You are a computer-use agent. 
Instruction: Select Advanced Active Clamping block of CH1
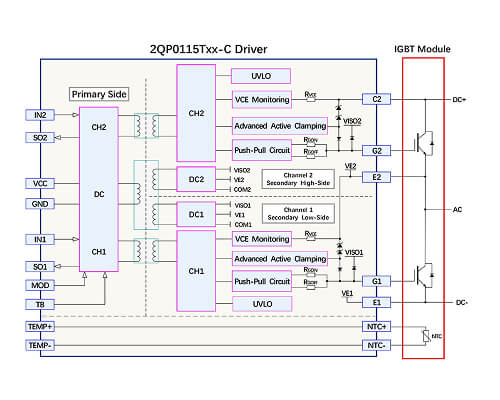[280, 259]
